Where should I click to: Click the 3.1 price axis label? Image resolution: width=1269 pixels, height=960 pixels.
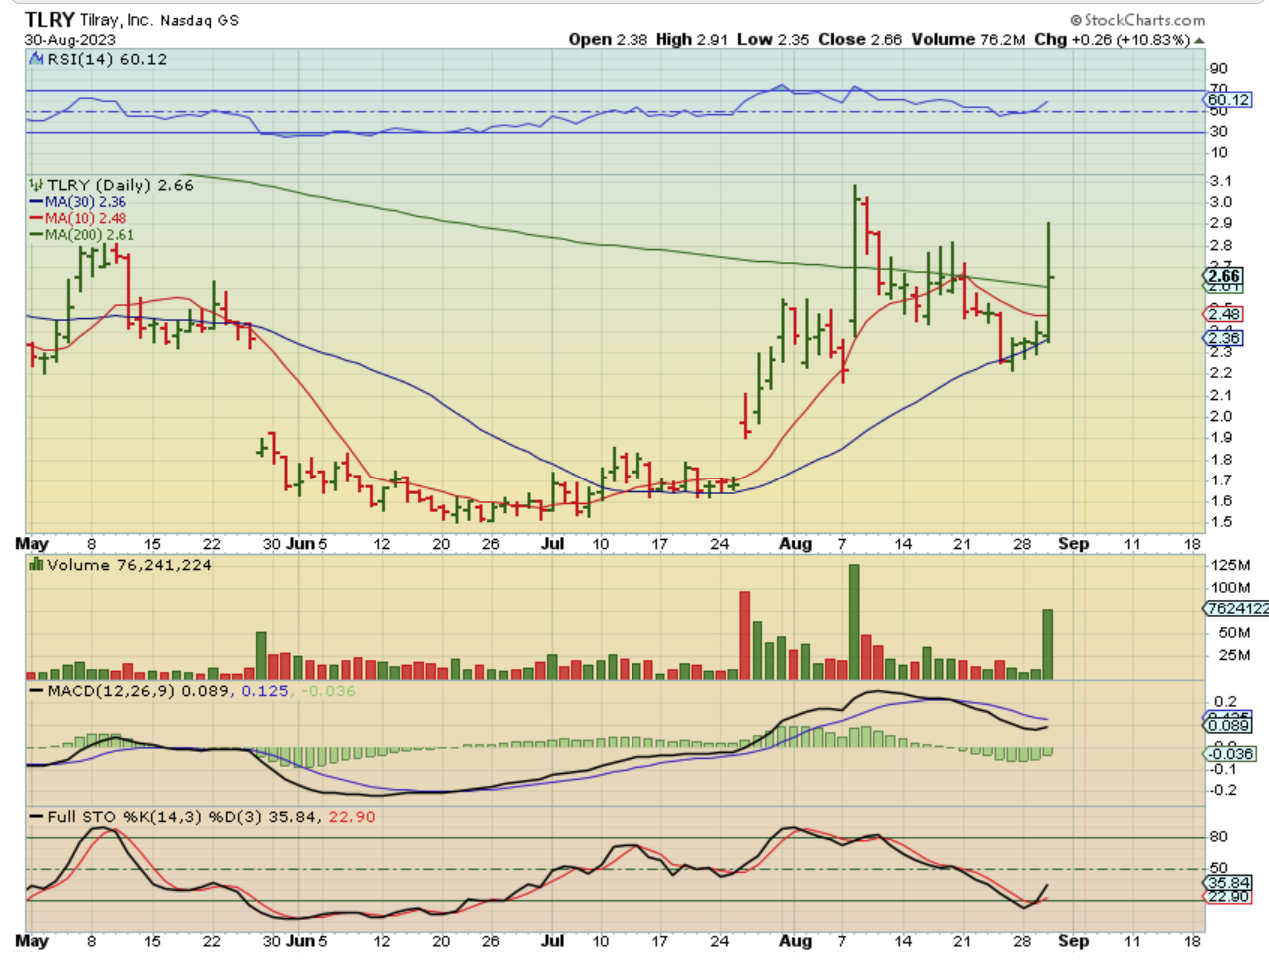point(1220,181)
